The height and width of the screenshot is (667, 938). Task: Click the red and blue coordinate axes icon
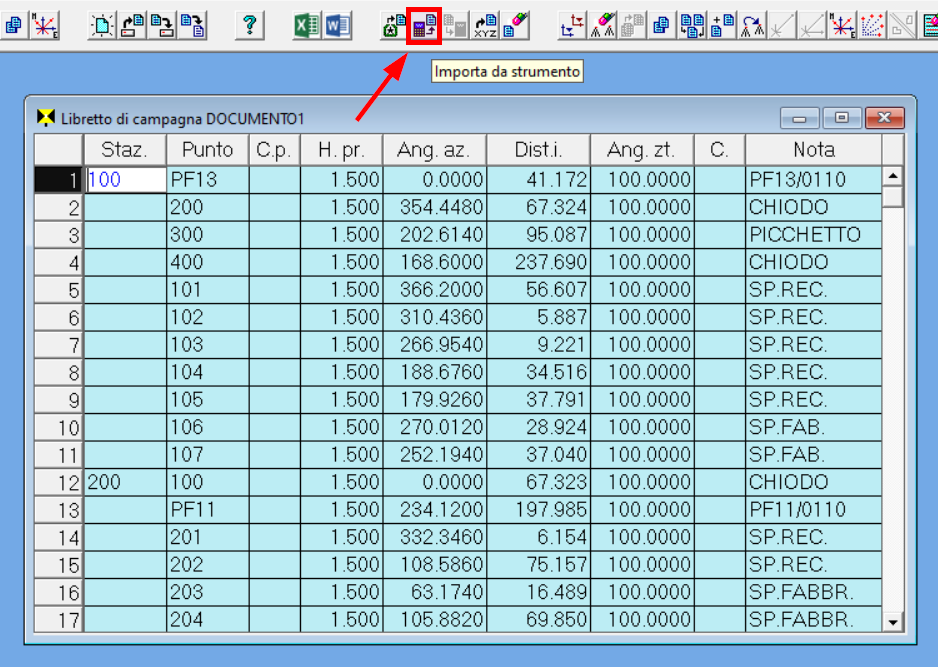(x=572, y=26)
